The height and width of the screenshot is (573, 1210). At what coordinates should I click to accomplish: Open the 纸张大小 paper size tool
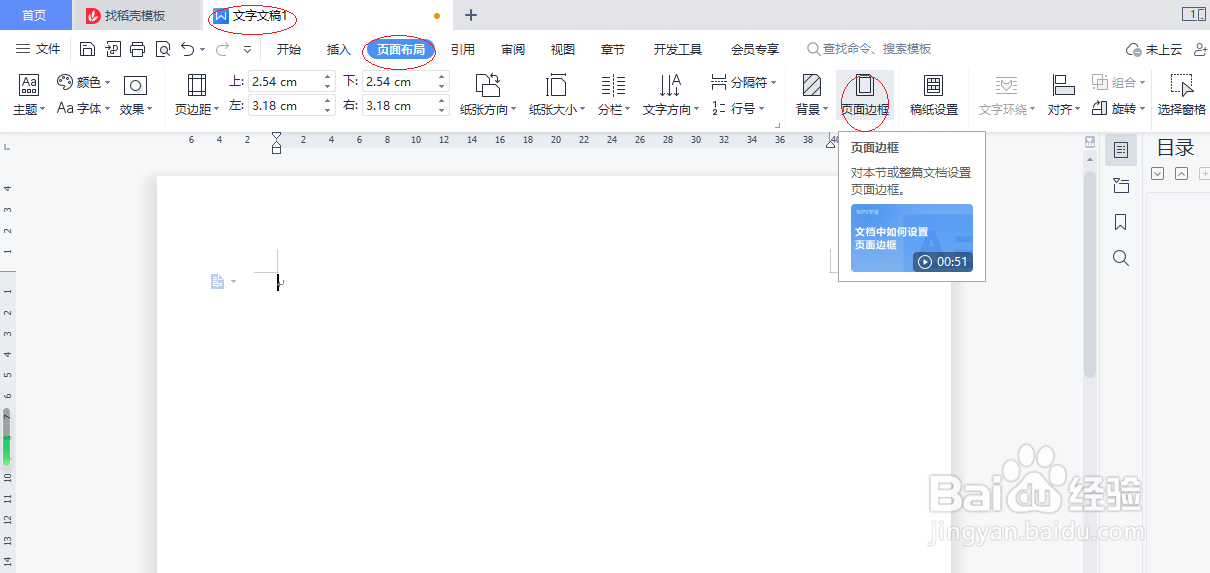coord(557,96)
